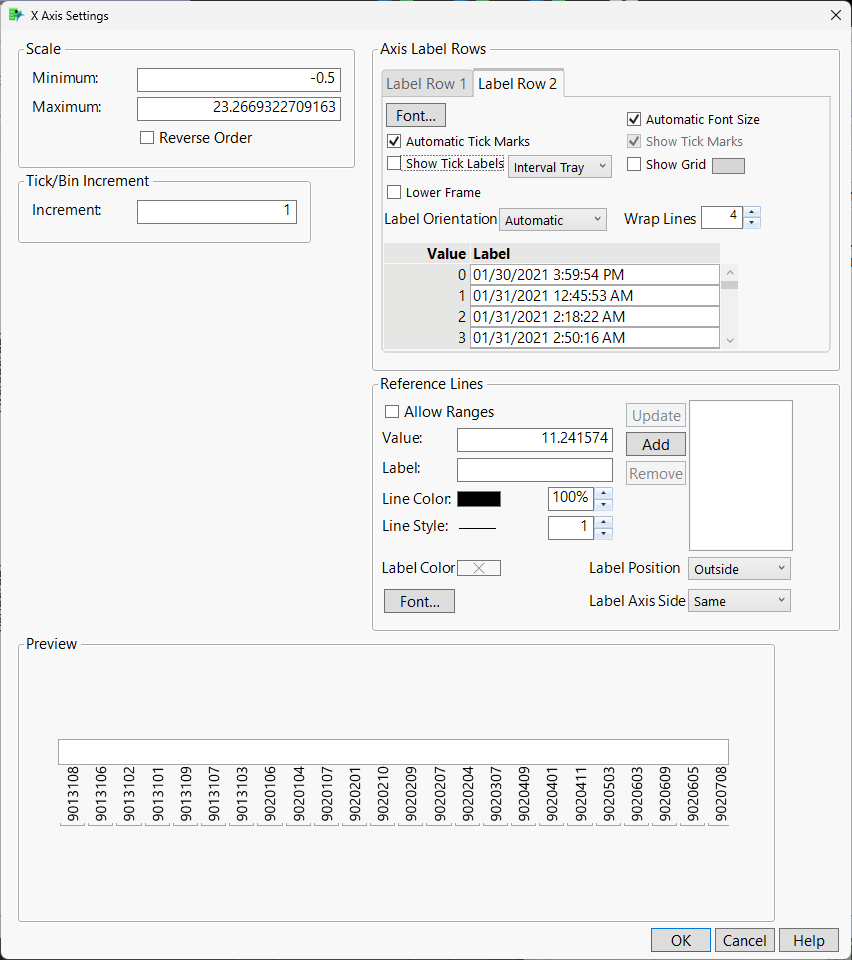Open the Label Position dropdown
Viewport: 852px width, 960px height.
click(739, 569)
